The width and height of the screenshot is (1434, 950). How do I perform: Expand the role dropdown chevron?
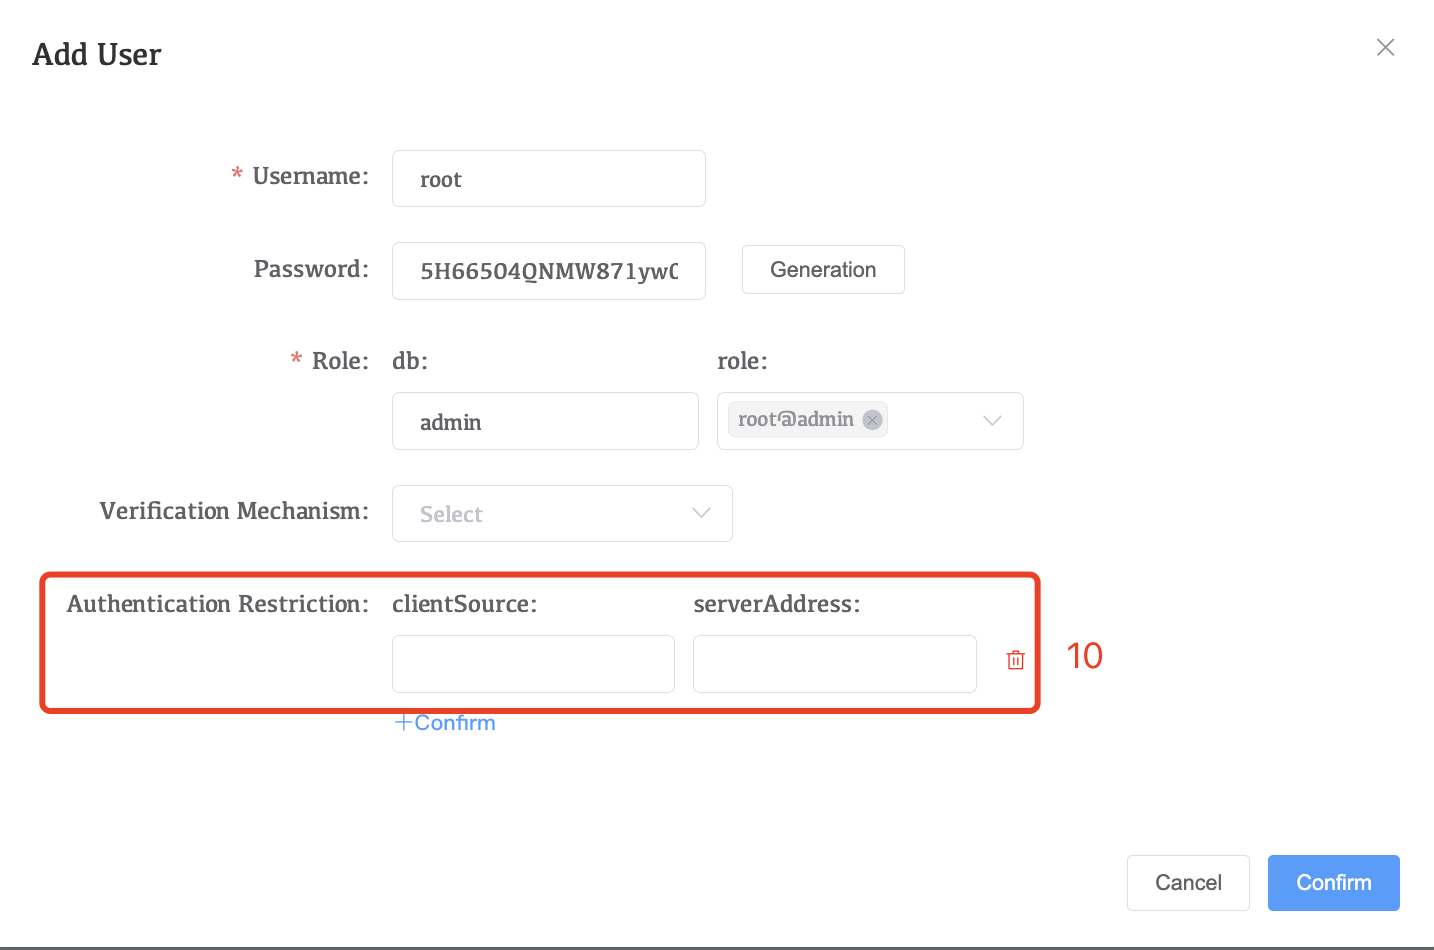pyautogui.click(x=992, y=421)
